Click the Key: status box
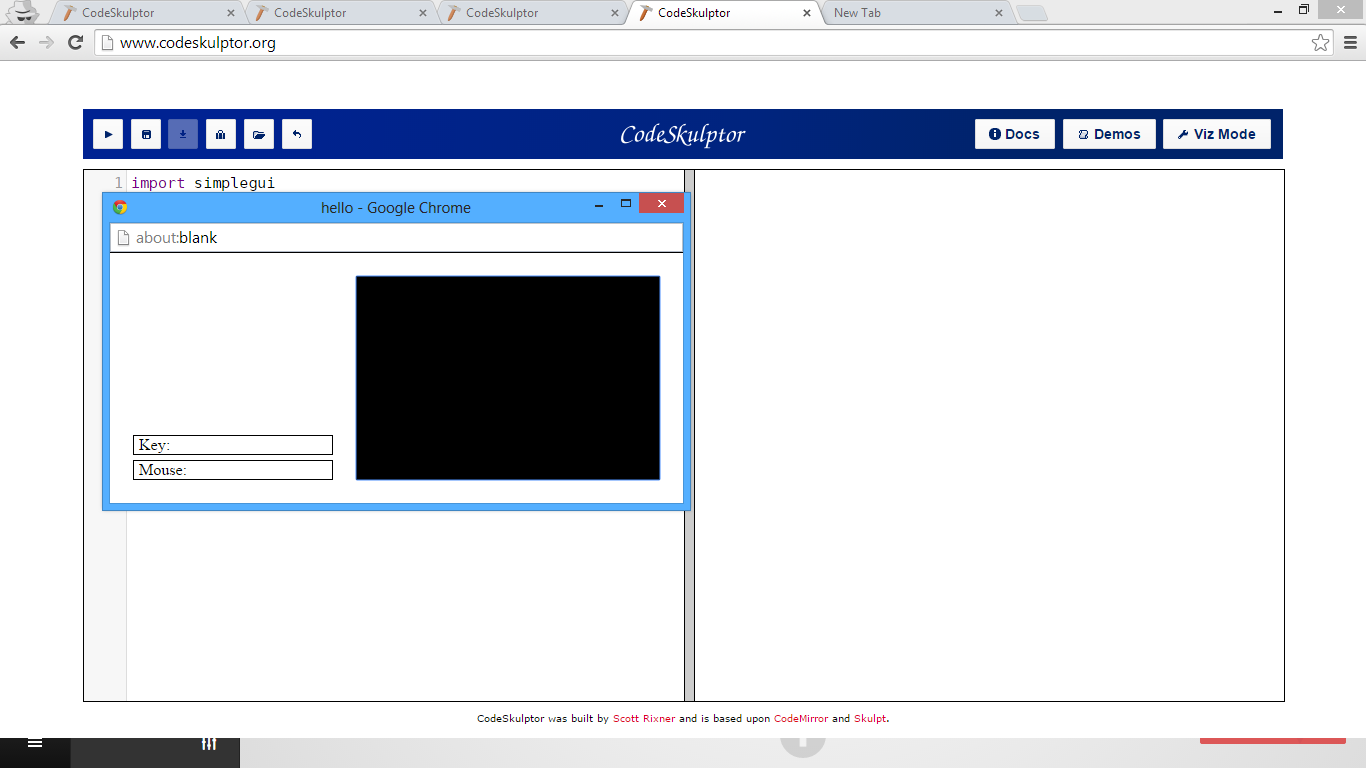This screenshot has width=1366, height=768. pos(233,445)
